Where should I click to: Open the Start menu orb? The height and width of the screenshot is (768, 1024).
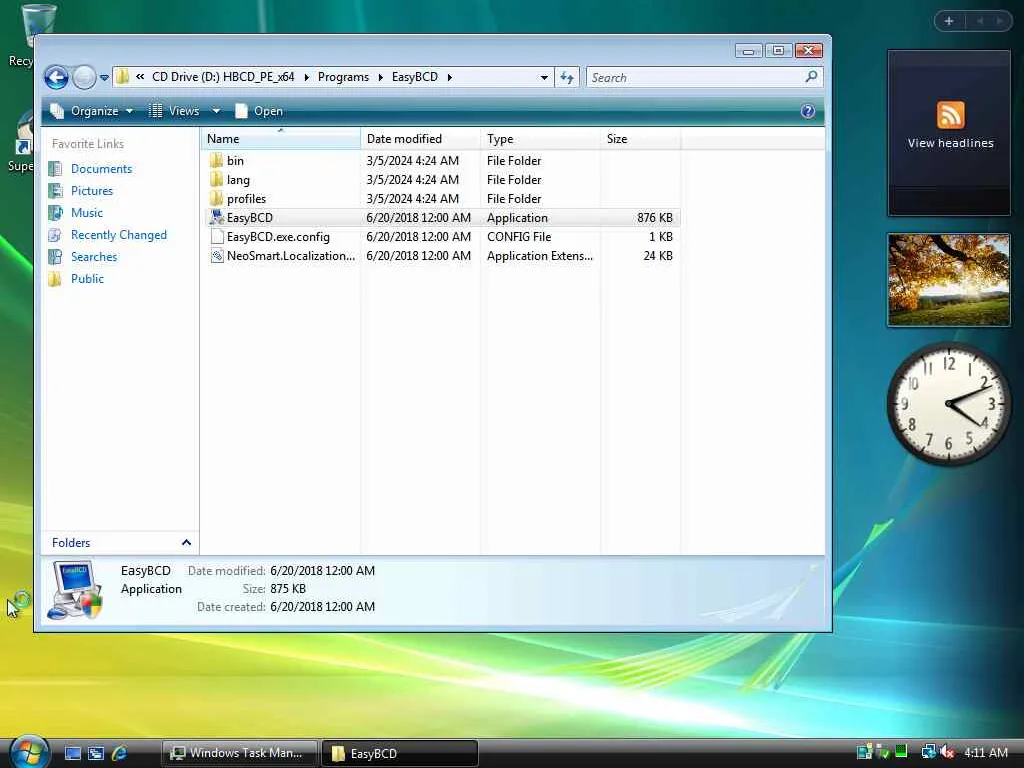pos(29,752)
